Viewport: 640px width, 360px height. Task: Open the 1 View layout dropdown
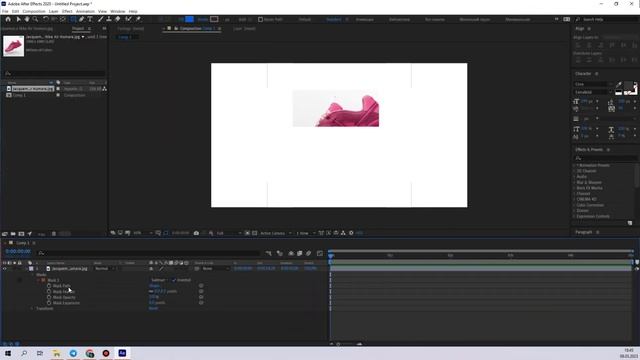[305, 233]
